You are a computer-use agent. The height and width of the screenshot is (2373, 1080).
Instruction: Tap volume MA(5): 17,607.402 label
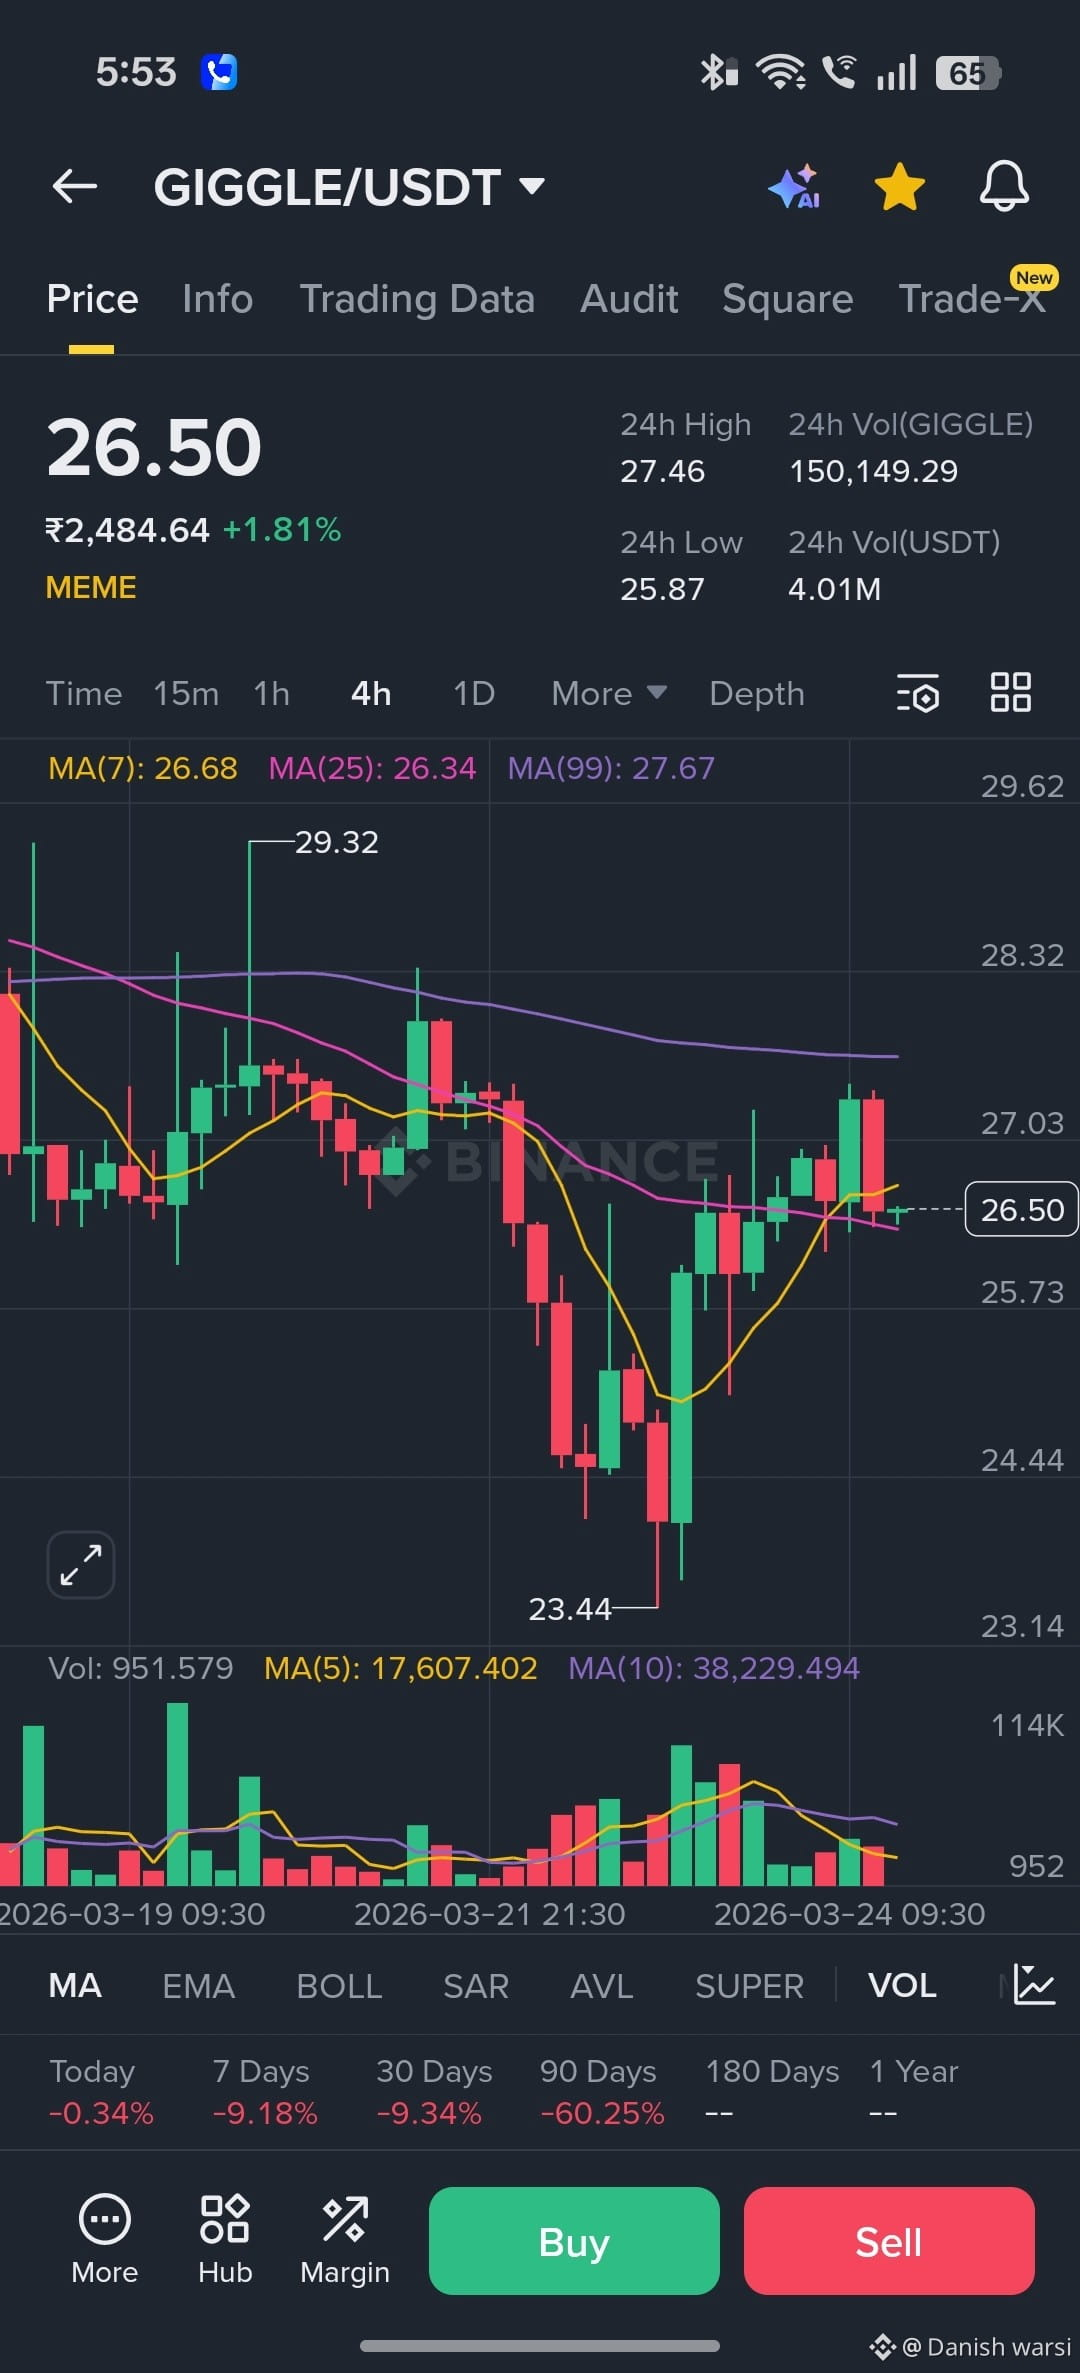point(401,1667)
